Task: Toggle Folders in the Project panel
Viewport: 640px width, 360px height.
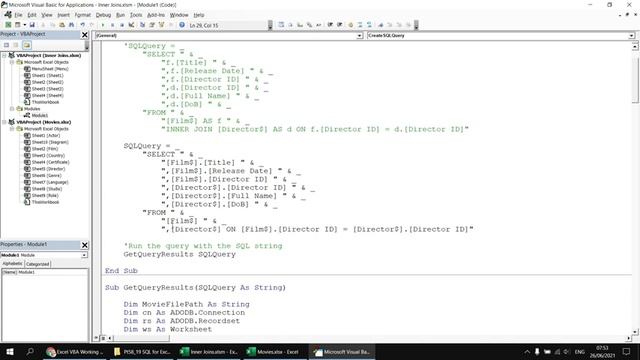Action: tap(27, 45)
